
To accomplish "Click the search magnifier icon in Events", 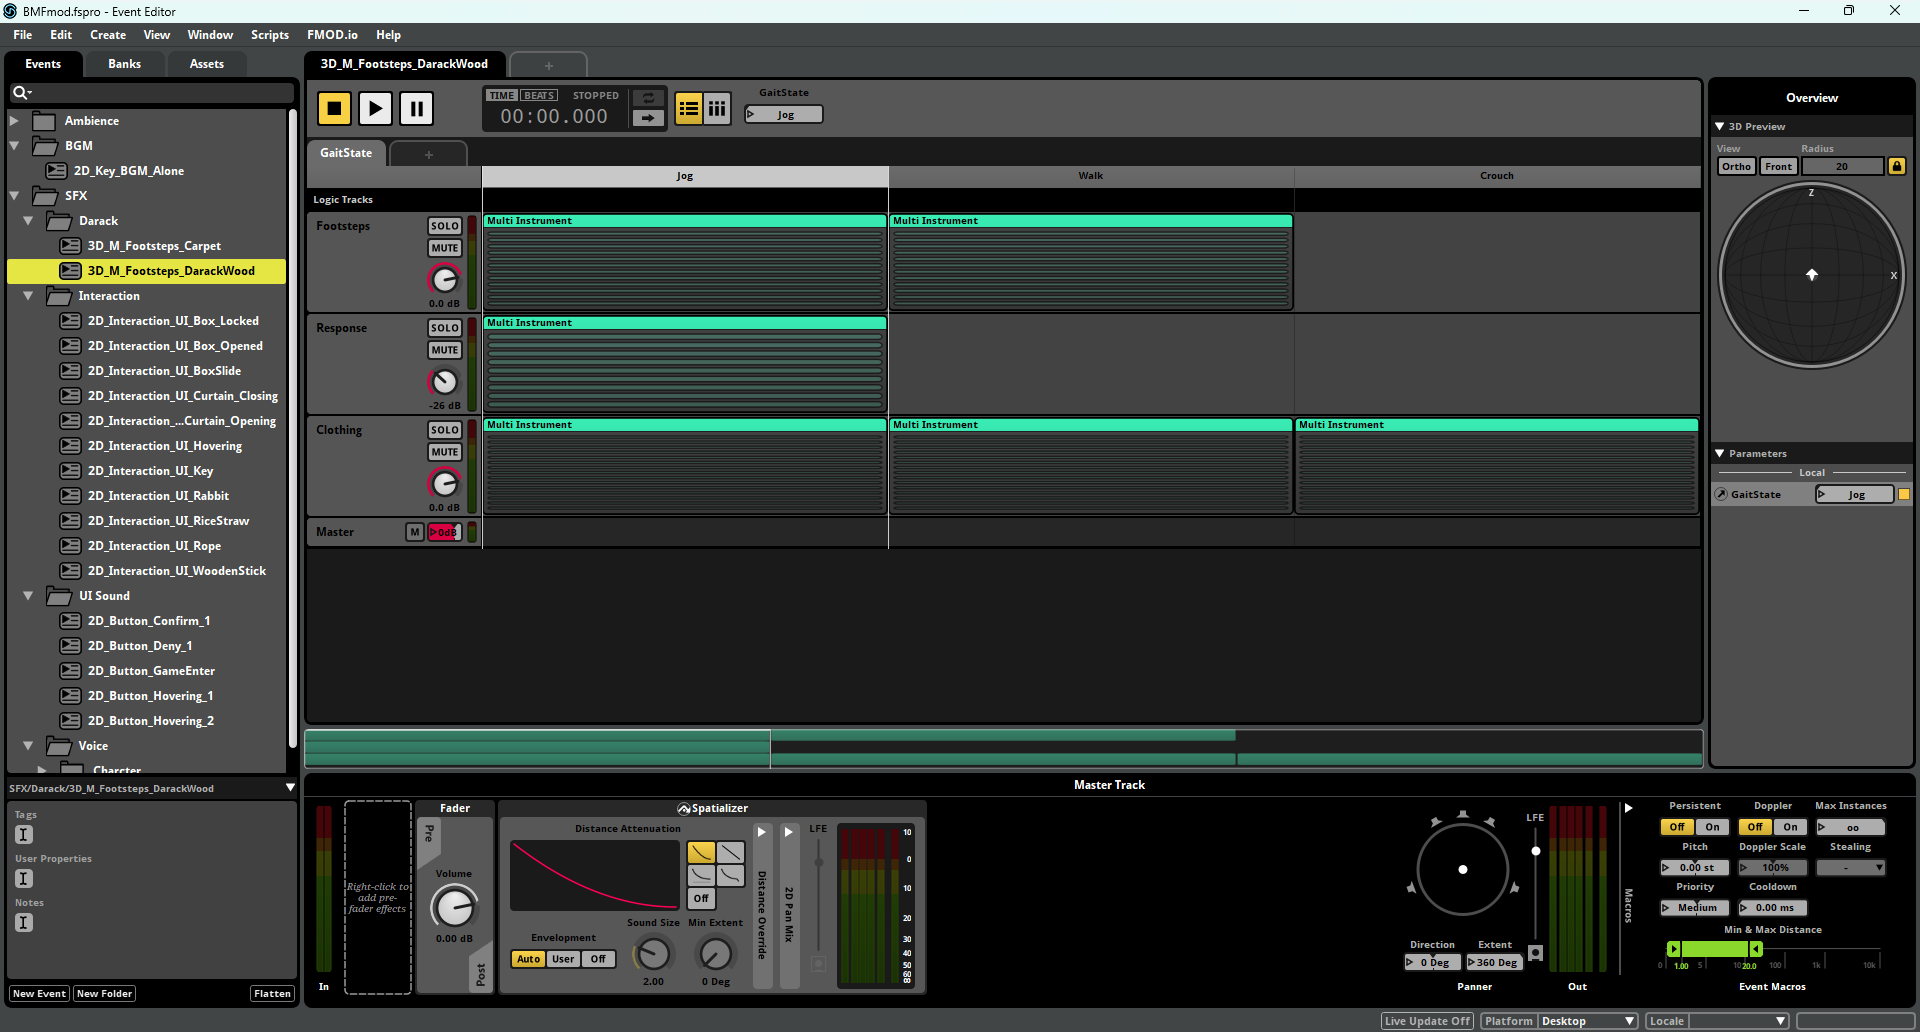I will tap(19, 93).
